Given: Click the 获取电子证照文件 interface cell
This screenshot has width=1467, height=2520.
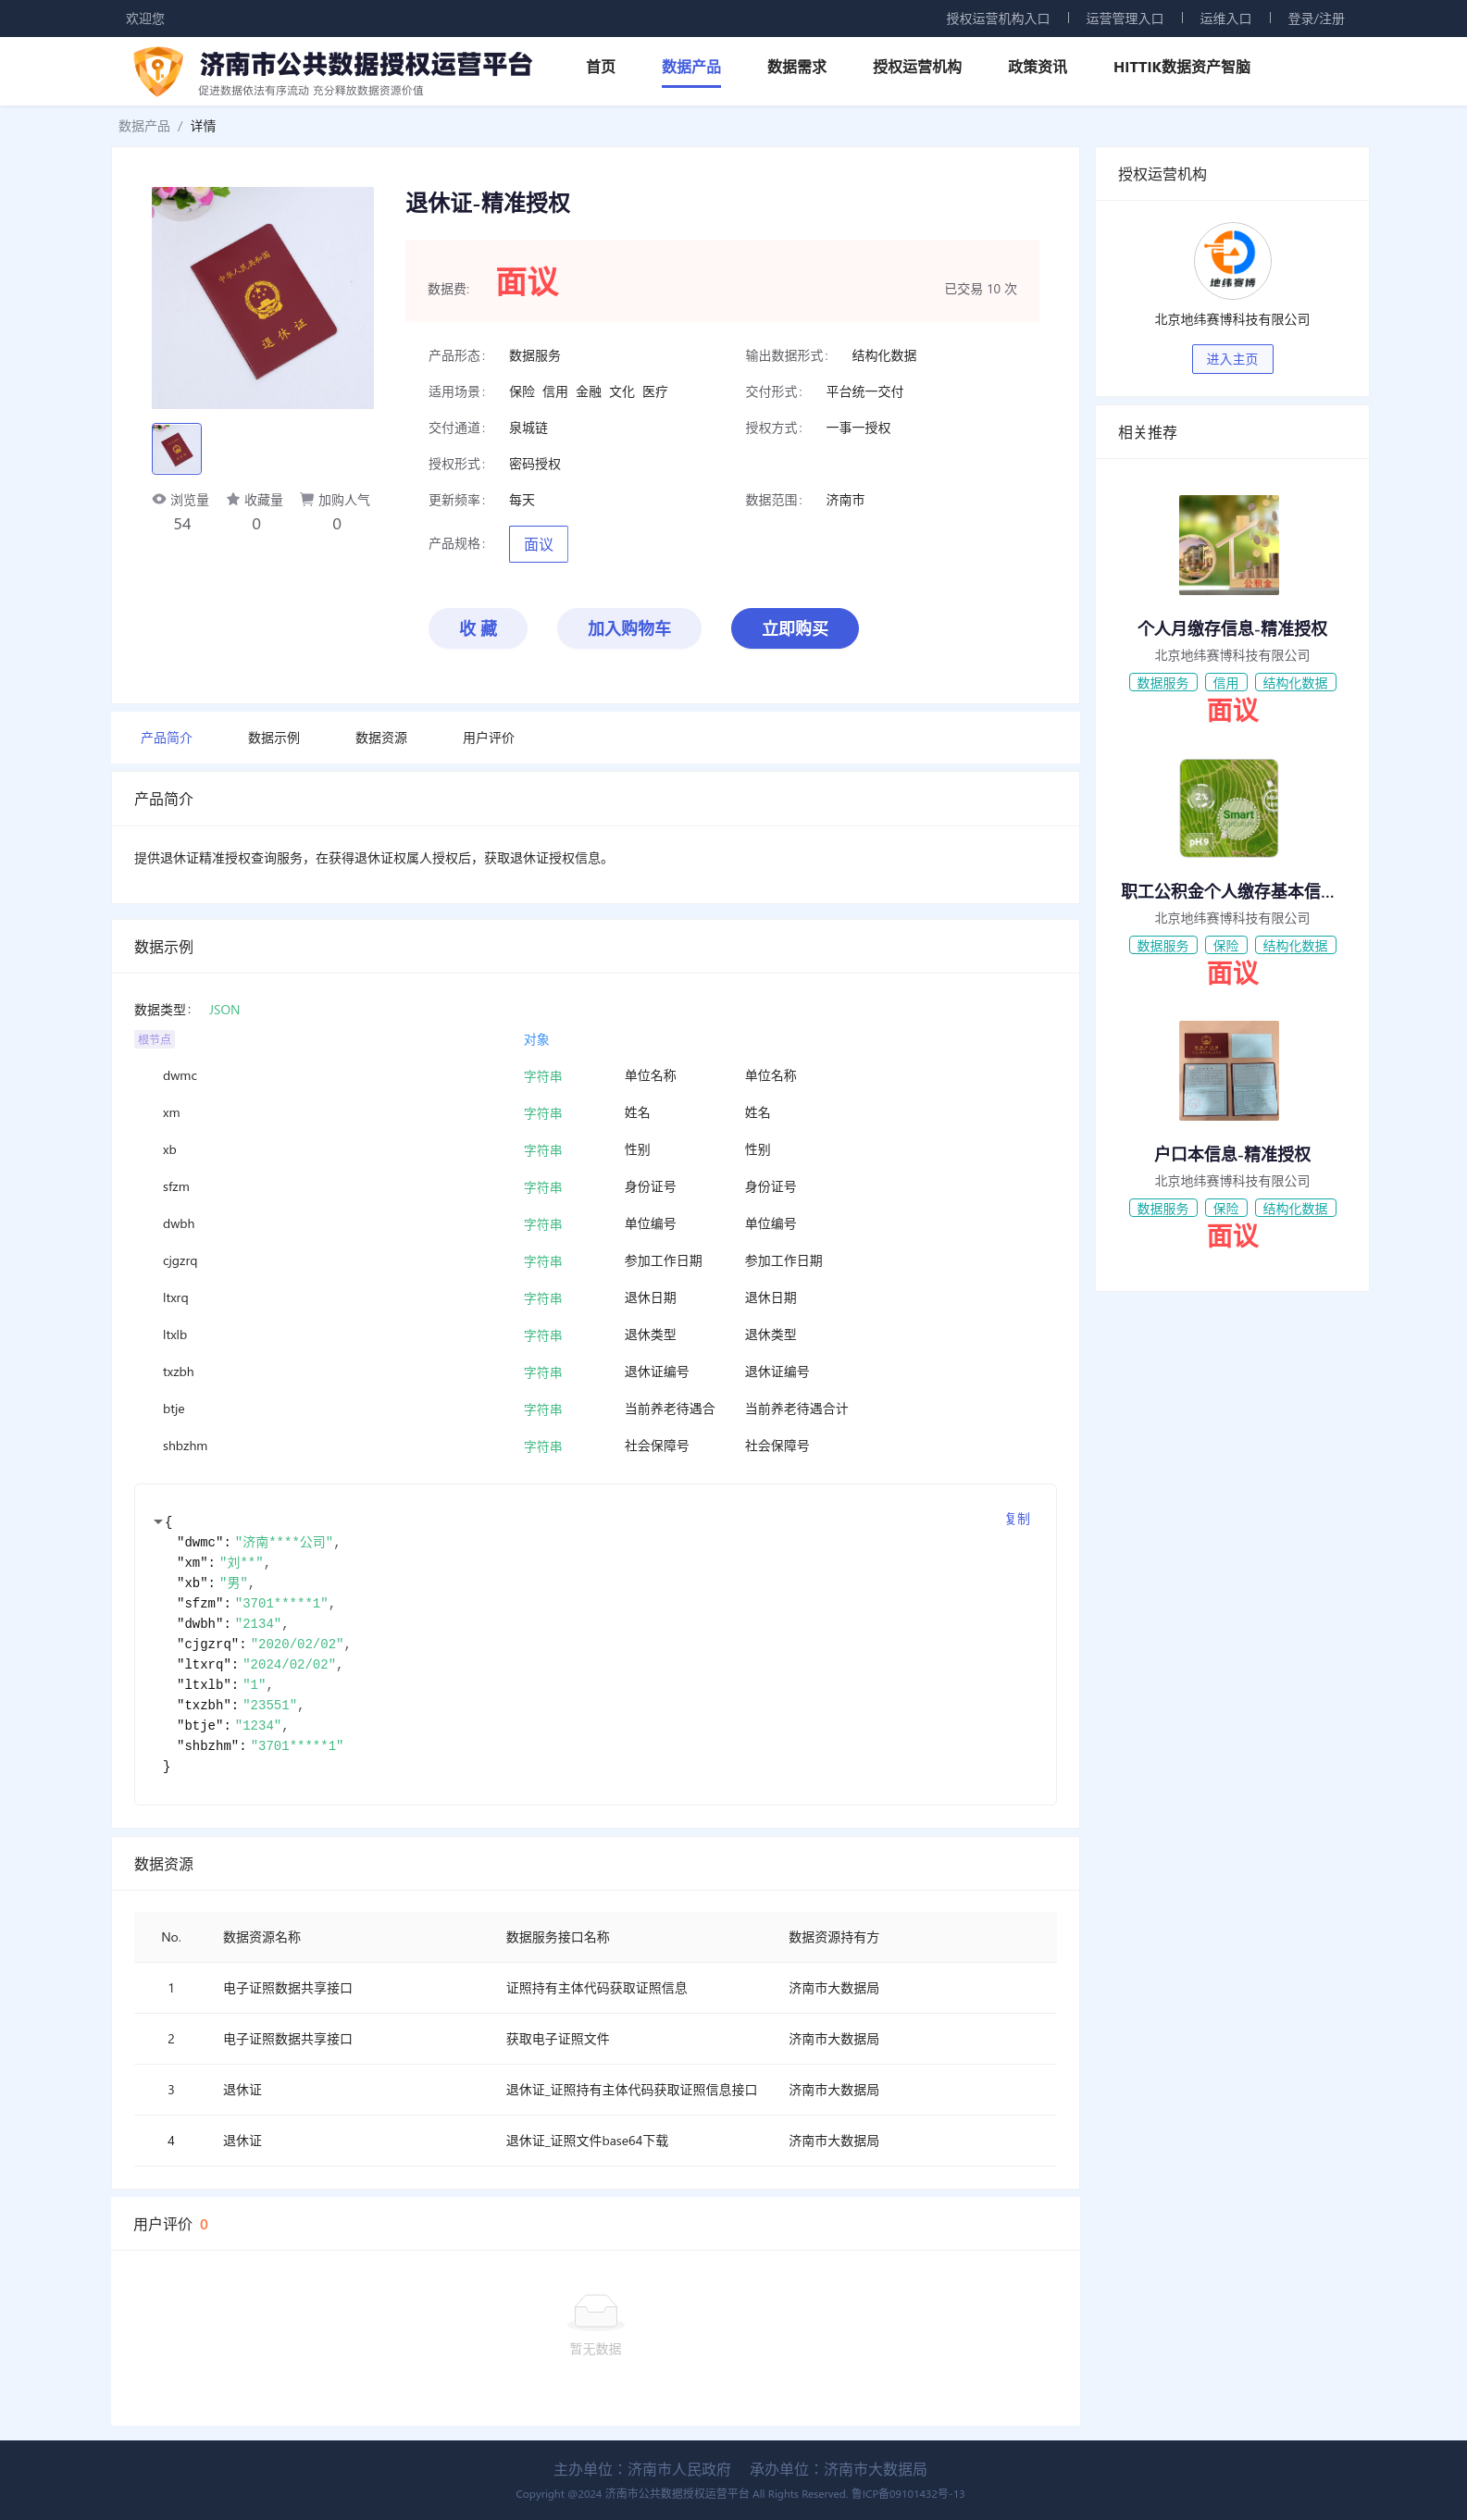Looking at the screenshot, I should click(557, 2039).
